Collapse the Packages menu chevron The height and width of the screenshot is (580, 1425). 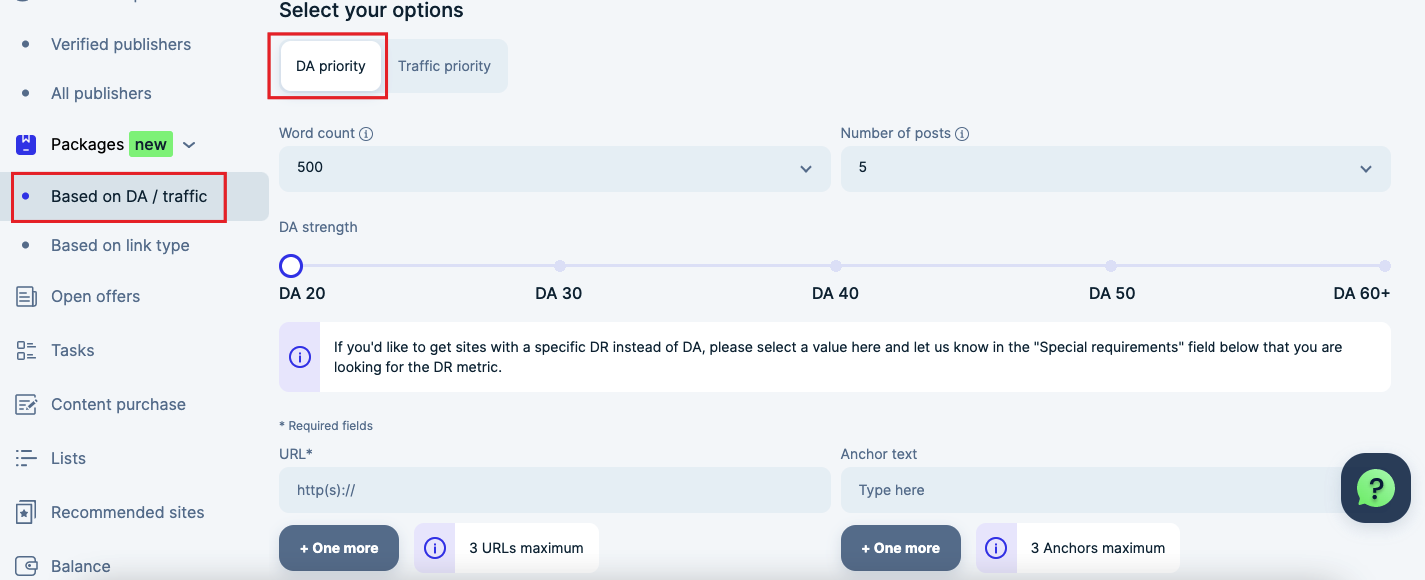189,145
